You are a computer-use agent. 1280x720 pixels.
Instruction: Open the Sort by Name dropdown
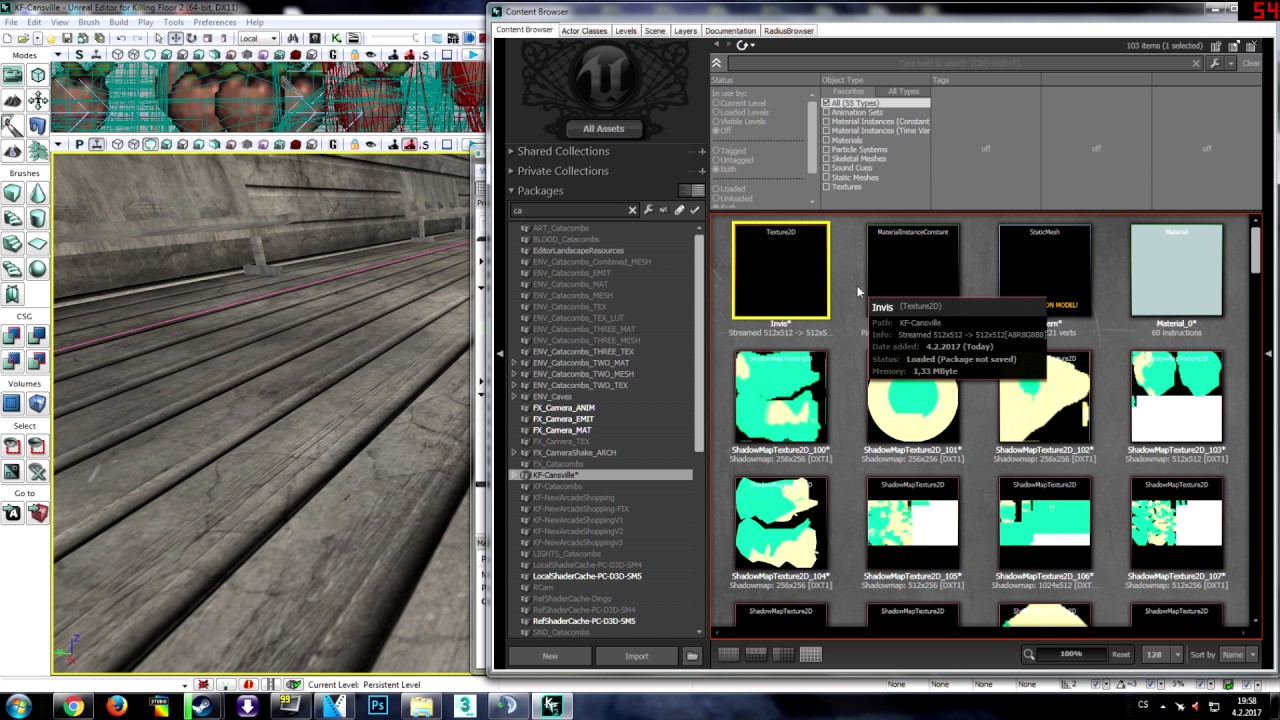1240,655
